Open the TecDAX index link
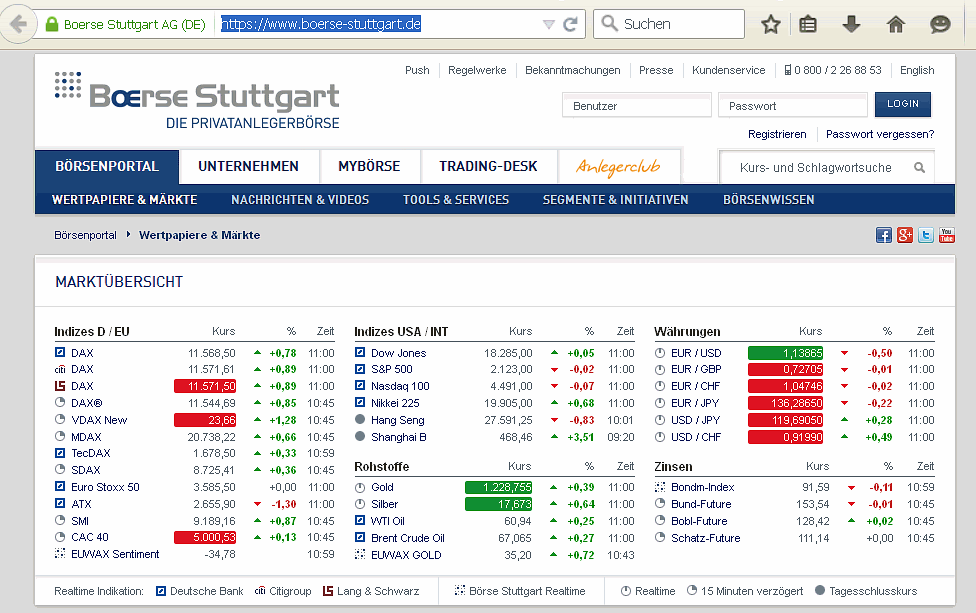Screen dimensions: 976x613 tap(91, 453)
